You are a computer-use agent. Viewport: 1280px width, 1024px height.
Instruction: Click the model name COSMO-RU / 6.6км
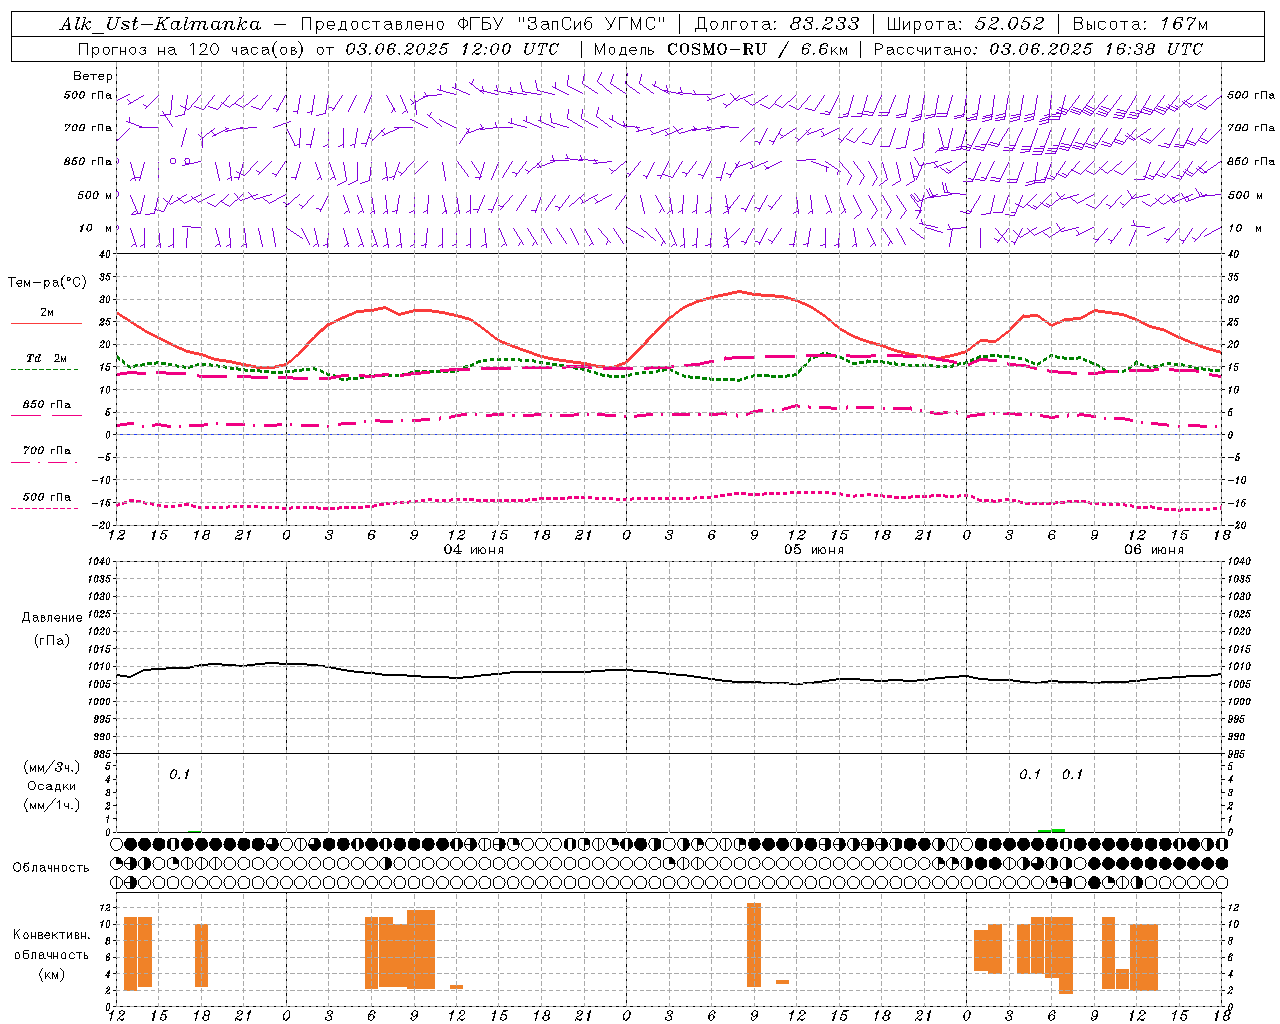pos(758,49)
